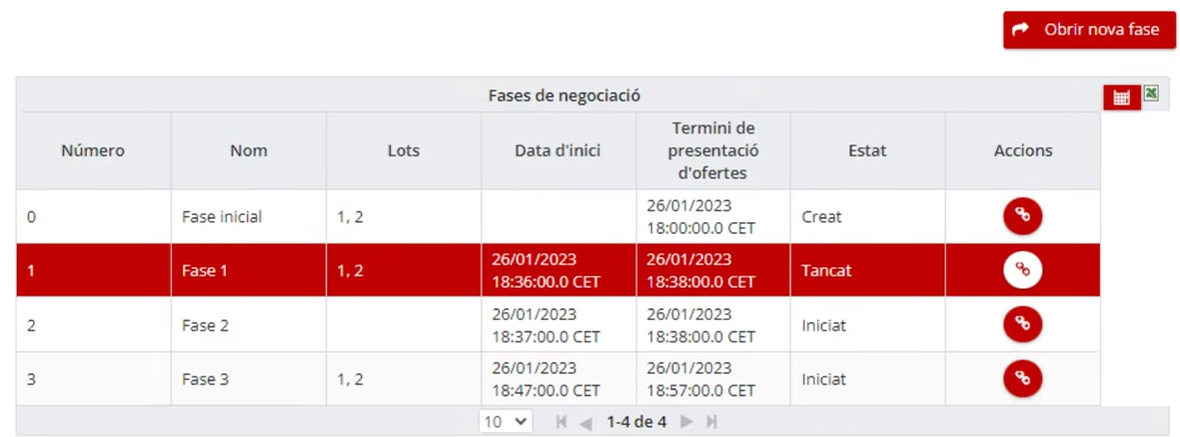Click the Tancat status in Fase 1
Screen dimensions: 1180x437
coord(827,271)
